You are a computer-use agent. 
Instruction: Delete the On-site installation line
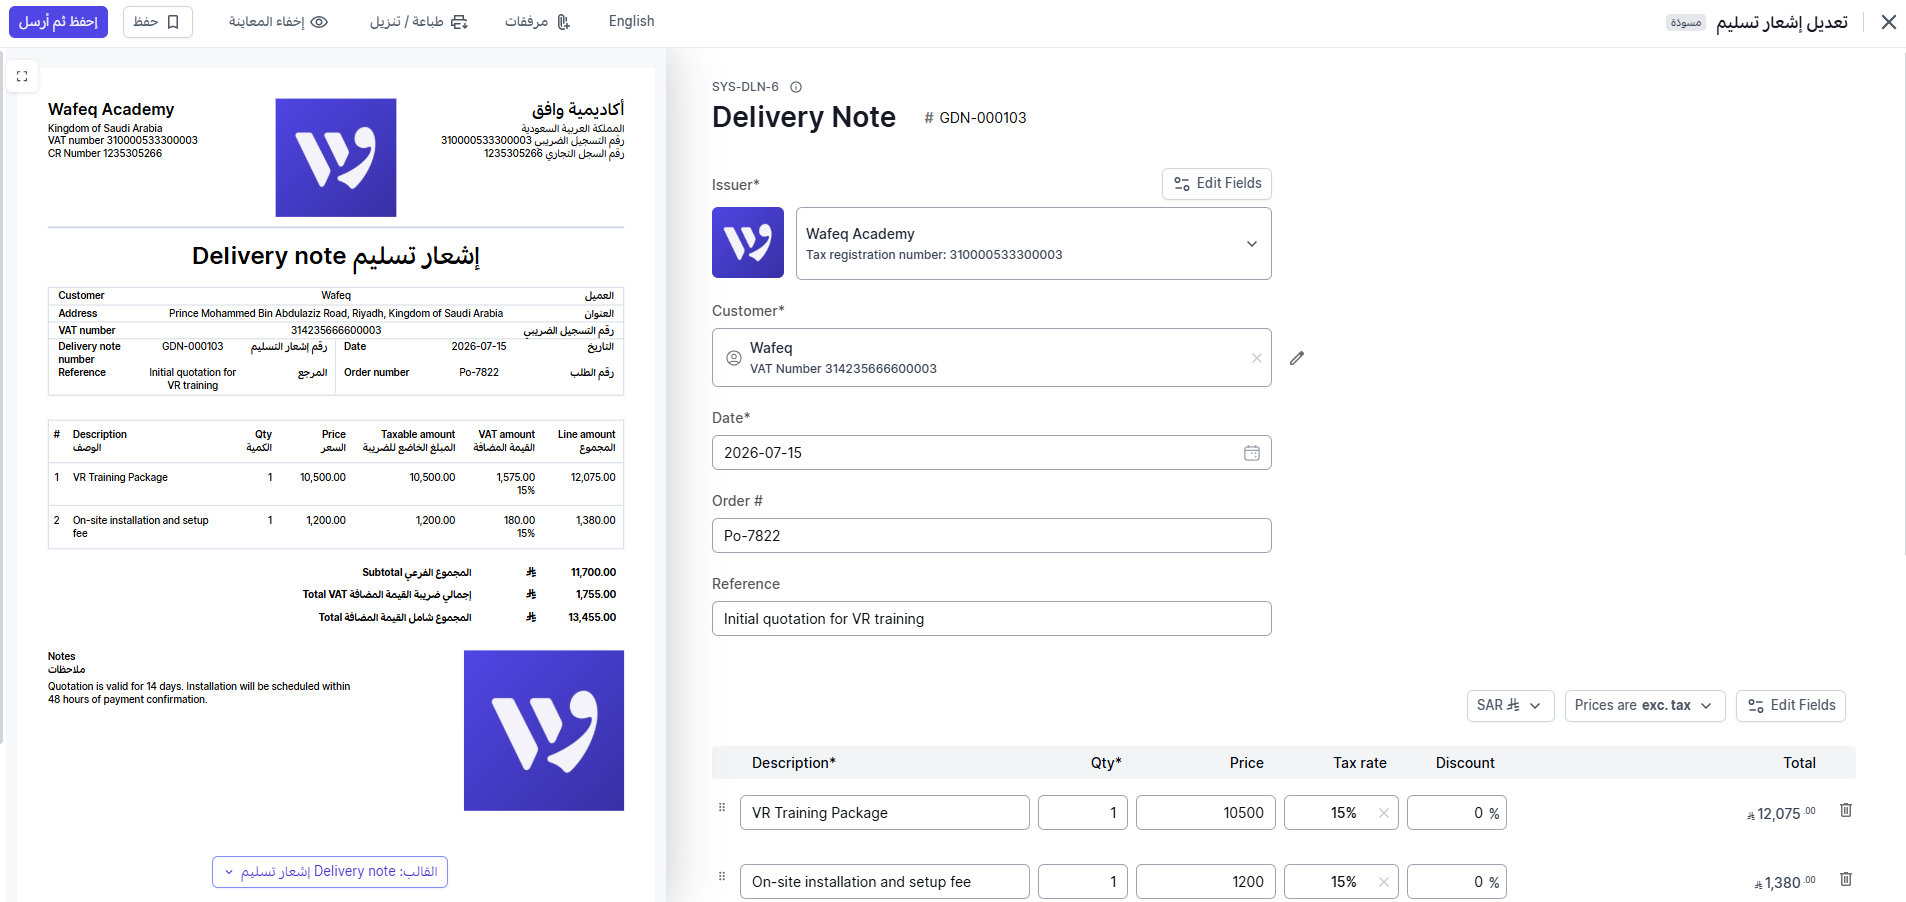[x=1846, y=879]
